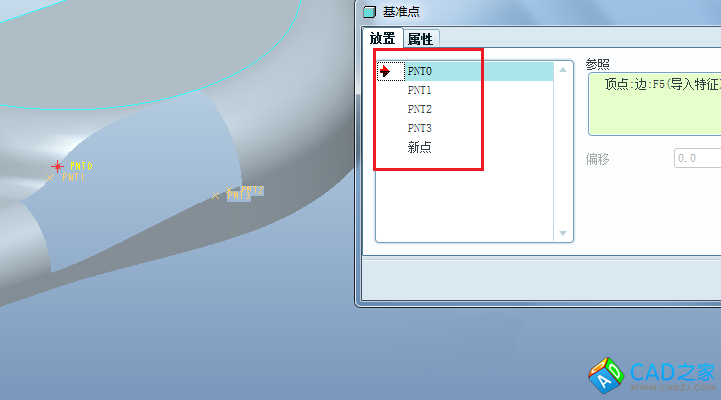Screen dimensions: 721x400
Task: Click the red PNT0 point marker in model
Action: tap(57, 166)
